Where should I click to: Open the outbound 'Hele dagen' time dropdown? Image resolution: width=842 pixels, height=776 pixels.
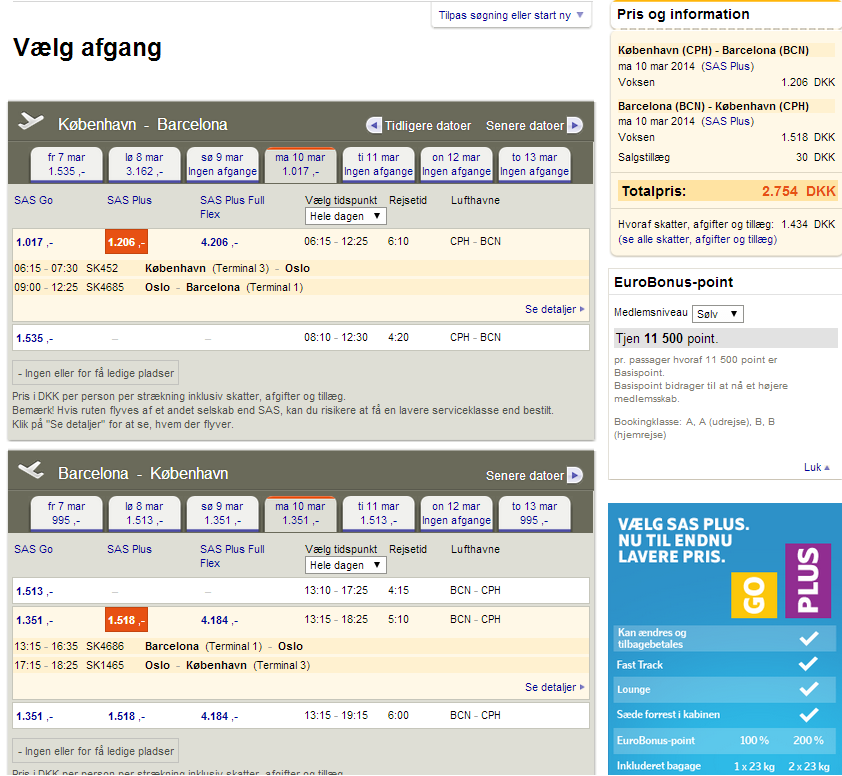pyautogui.click(x=345, y=216)
